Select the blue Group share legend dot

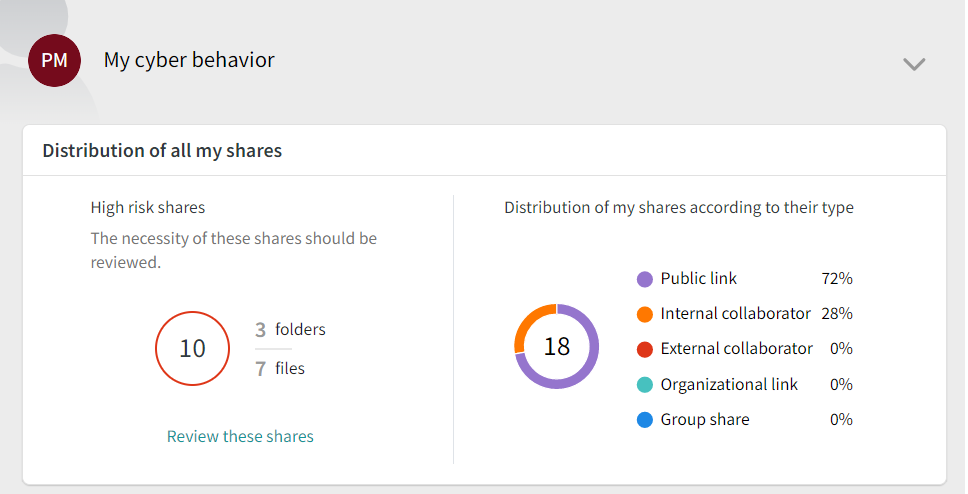click(x=645, y=420)
